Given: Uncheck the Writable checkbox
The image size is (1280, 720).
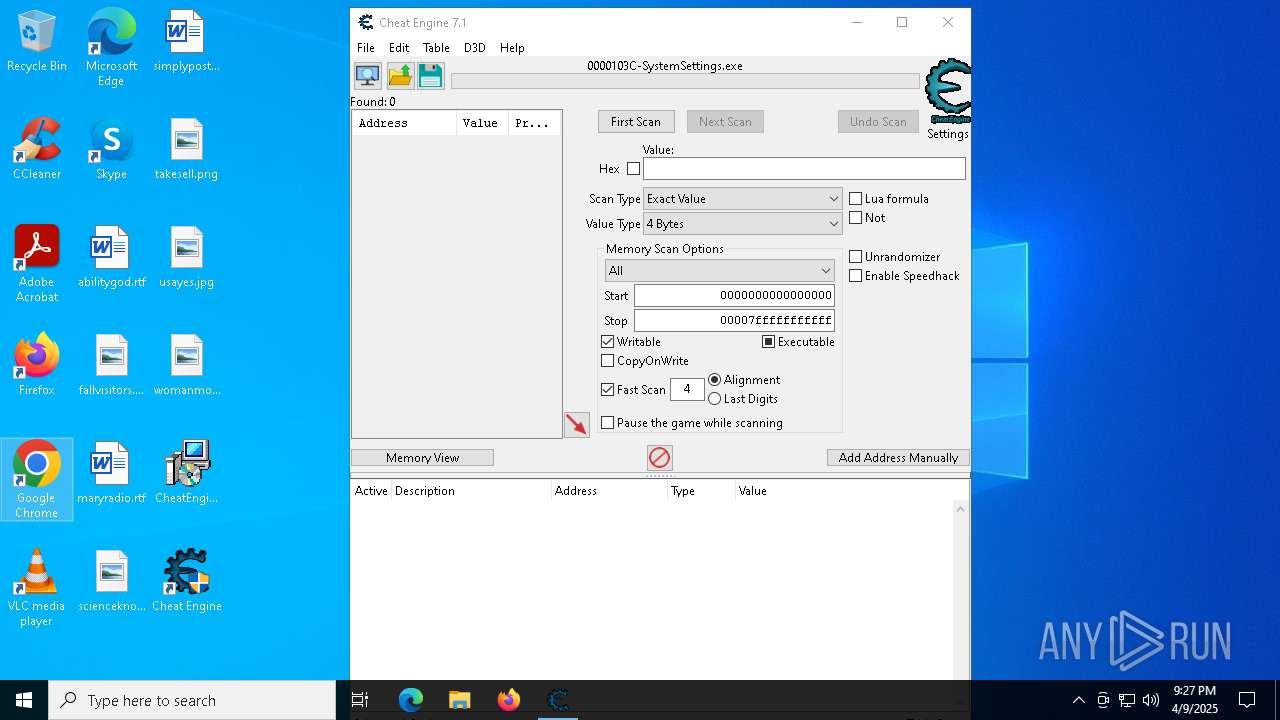Looking at the screenshot, I should [x=607, y=342].
